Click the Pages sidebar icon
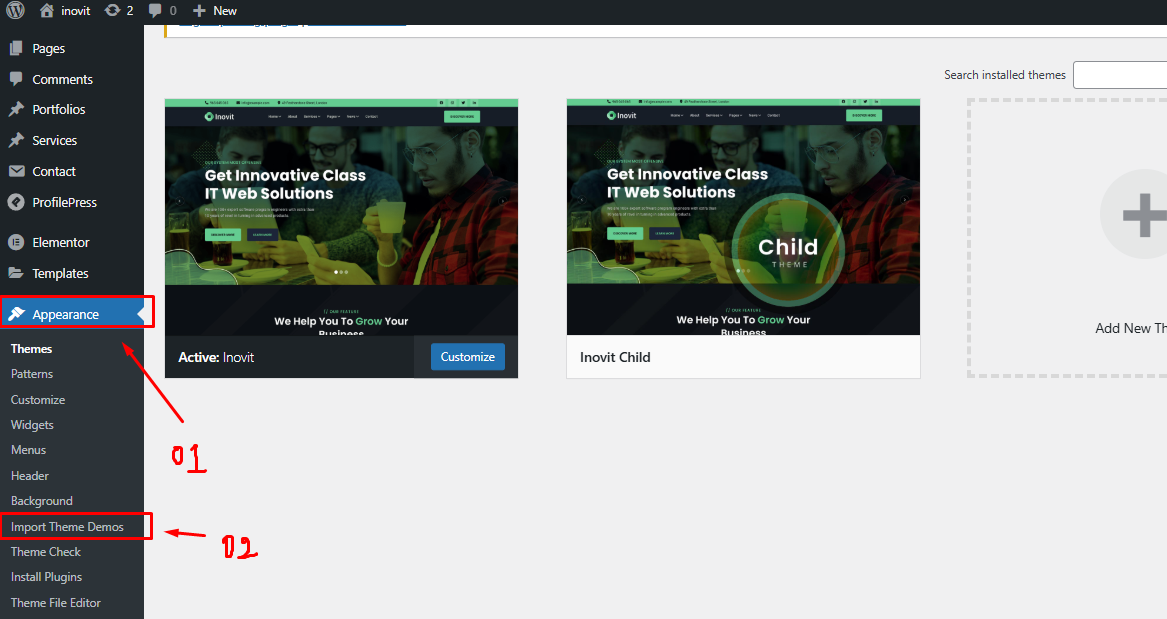Viewport: 1167px width, 619px height. click(x=16, y=48)
